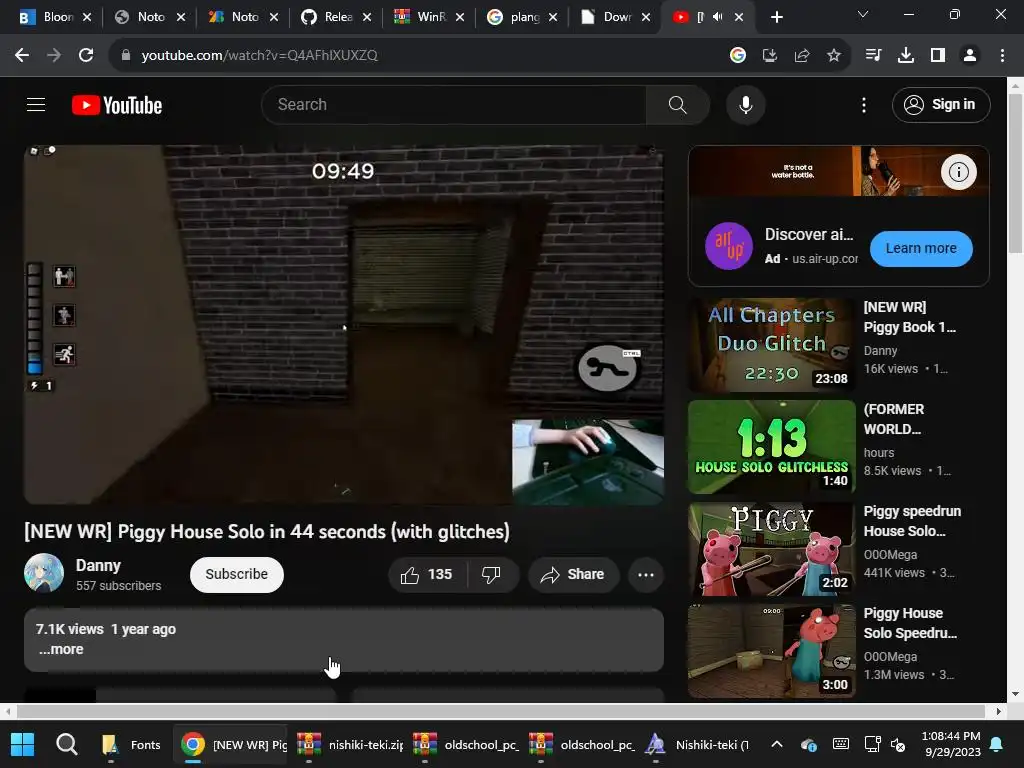Open the Fonts folder in taskbar
This screenshot has height=768, width=1024.
coord(131,744)
